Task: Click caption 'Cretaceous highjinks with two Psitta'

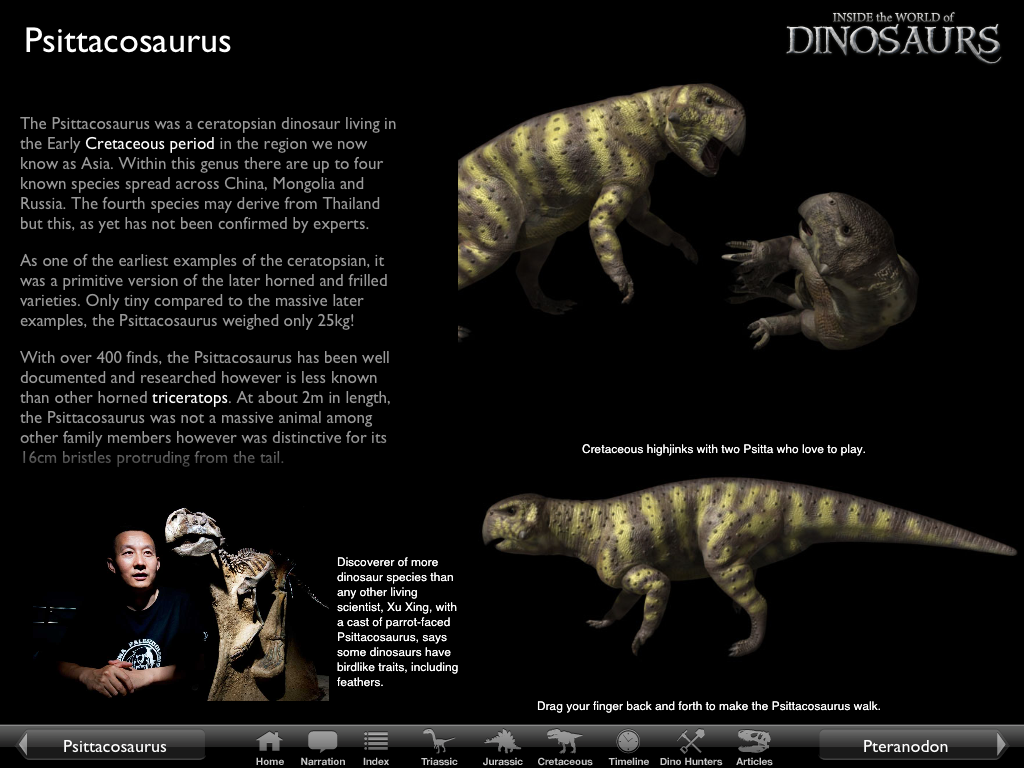Action: (724, 449)
